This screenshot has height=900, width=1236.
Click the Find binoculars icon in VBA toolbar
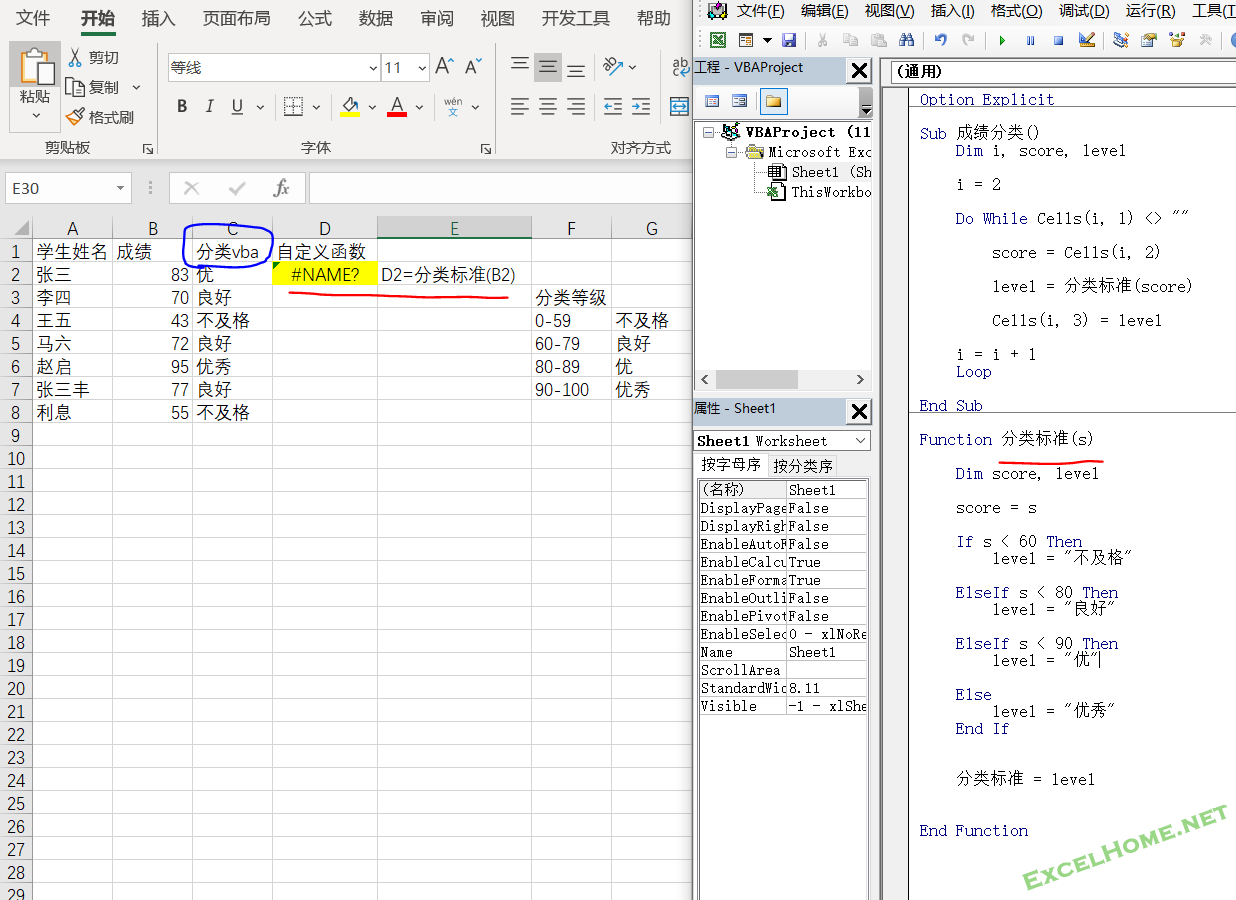click(x=906, y=40)
